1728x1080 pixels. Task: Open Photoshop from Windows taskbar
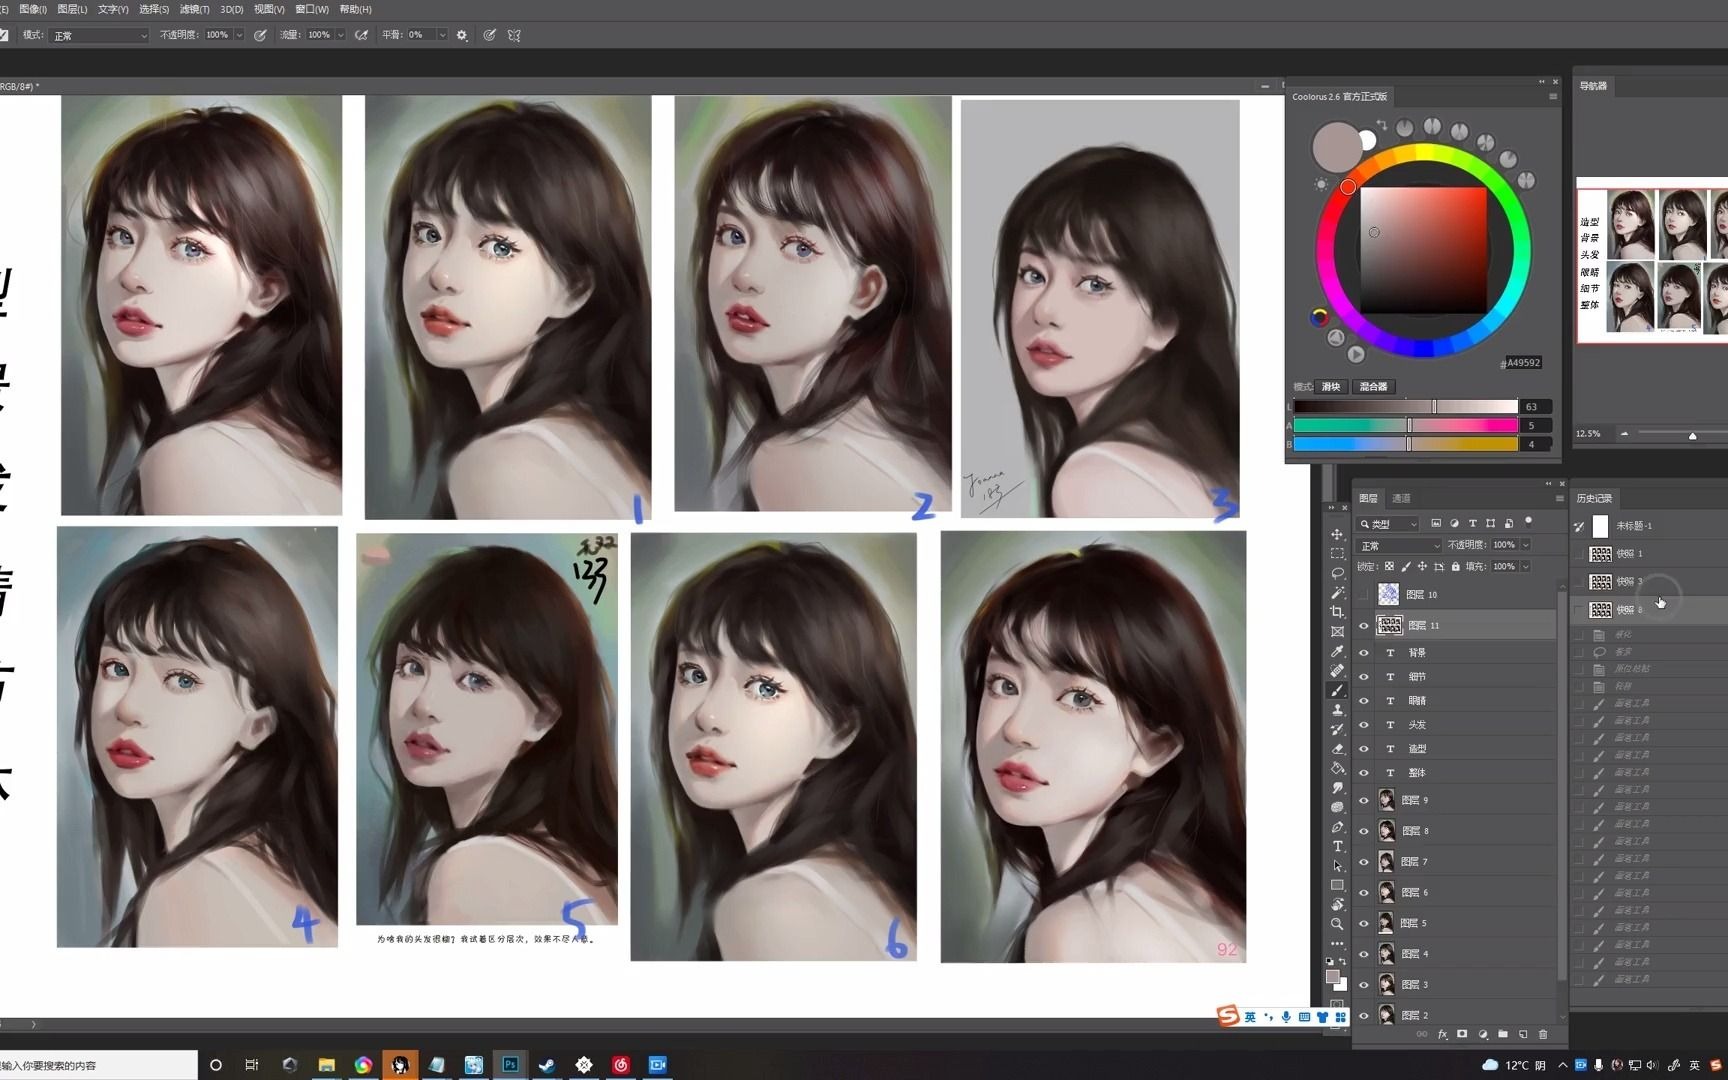click(x=510, y=1065)
